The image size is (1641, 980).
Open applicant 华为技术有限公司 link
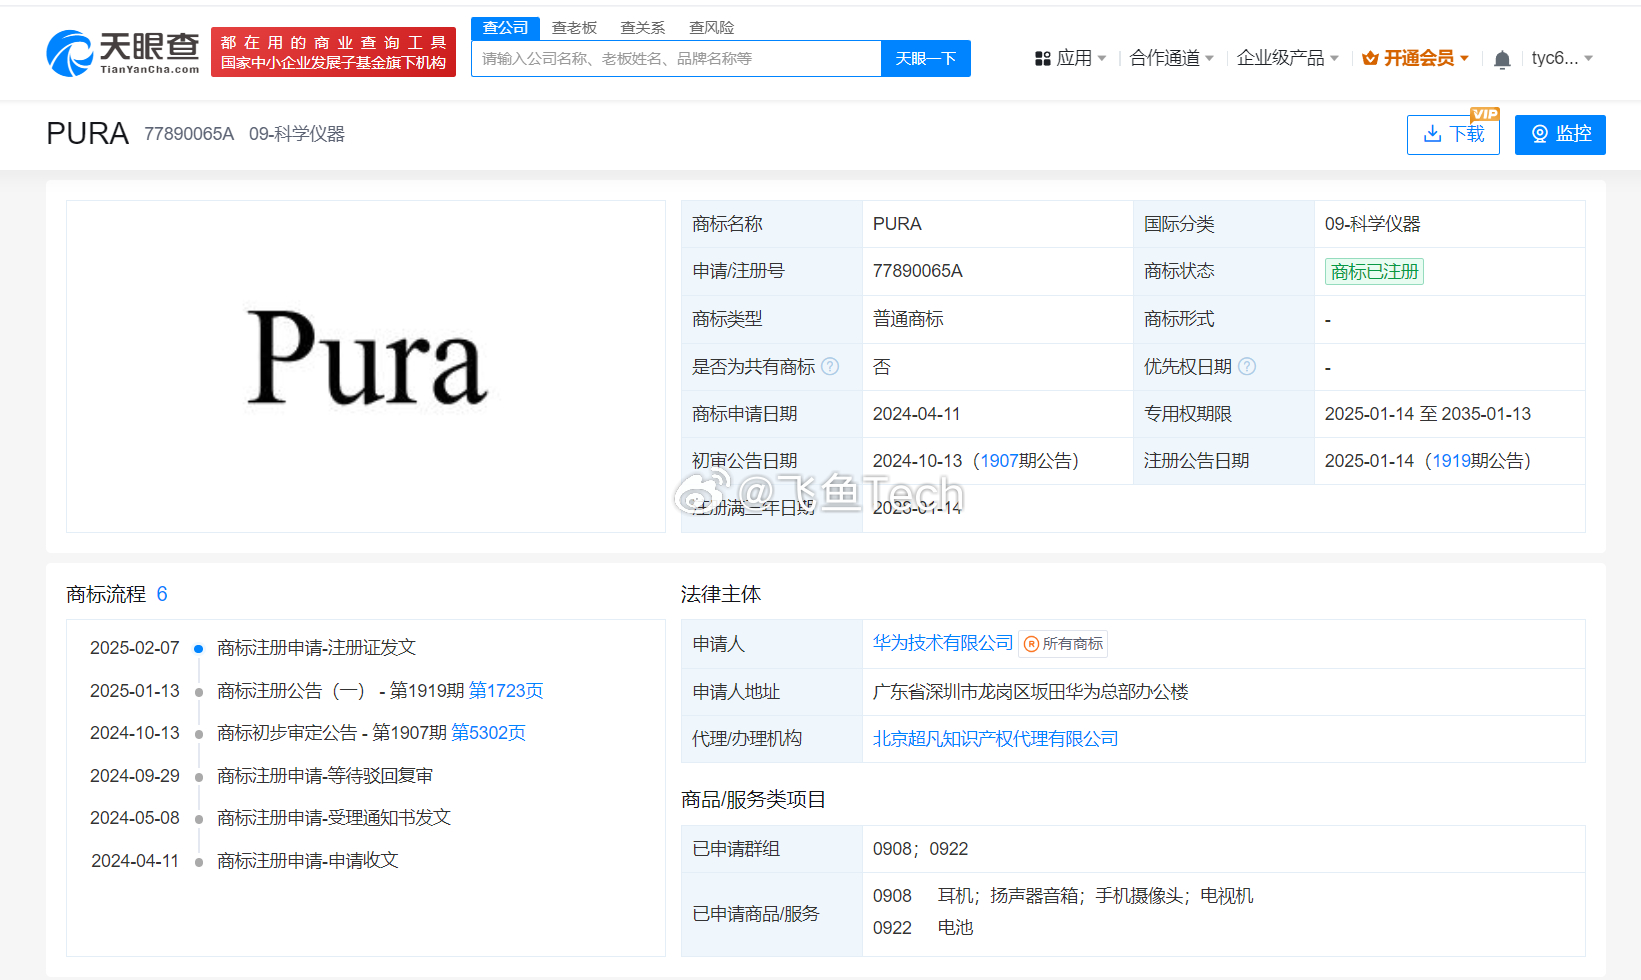pos(943,643)
